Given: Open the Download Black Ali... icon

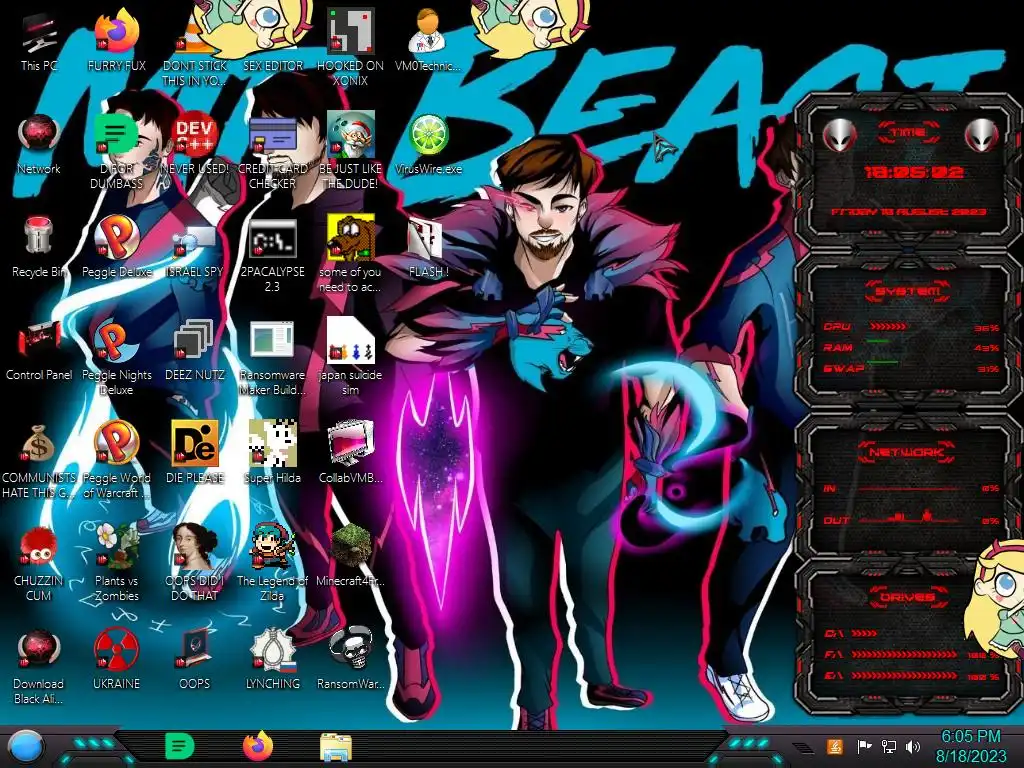Looking at the screenshot, I should [39, 650].
